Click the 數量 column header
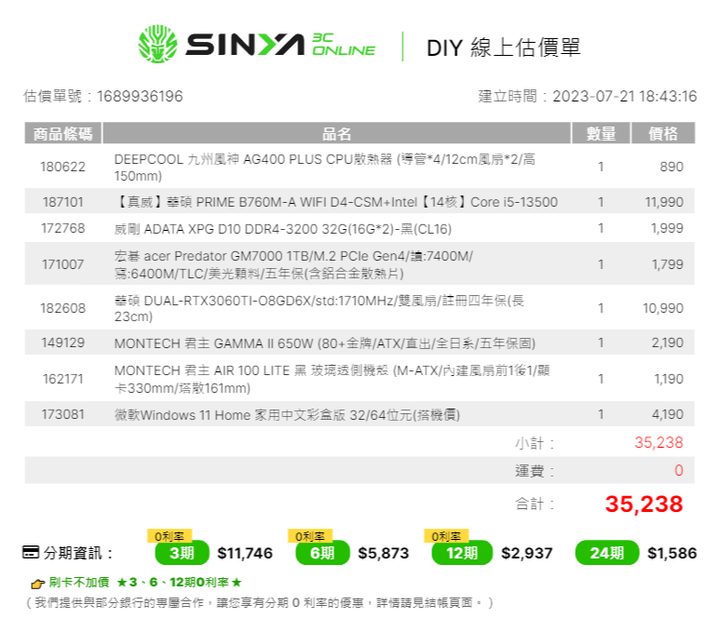Screen dimensions: 720x632 click(601, 133)
